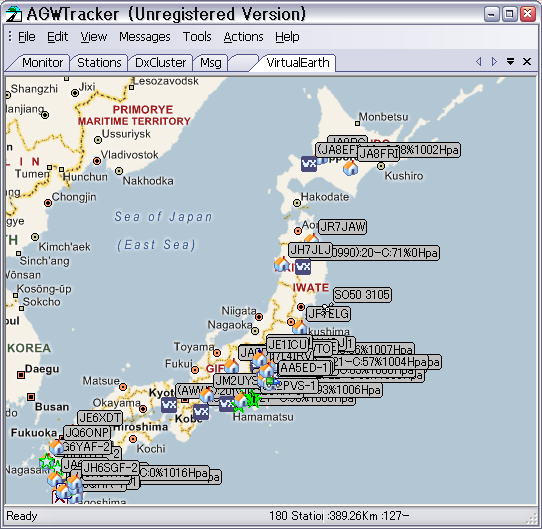Open the Help menu

coord(287,37)
